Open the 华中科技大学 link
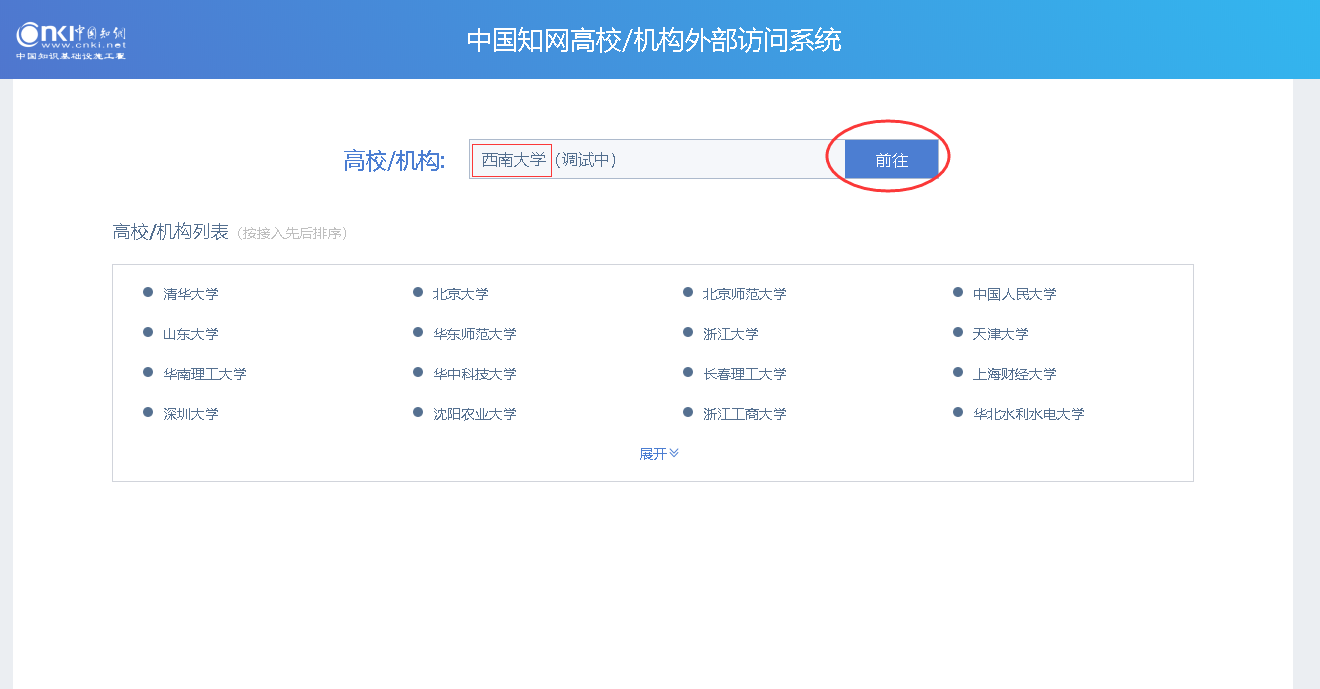Image resolution: width=1320 pixels, height=689 pixels. click(474, 374)
